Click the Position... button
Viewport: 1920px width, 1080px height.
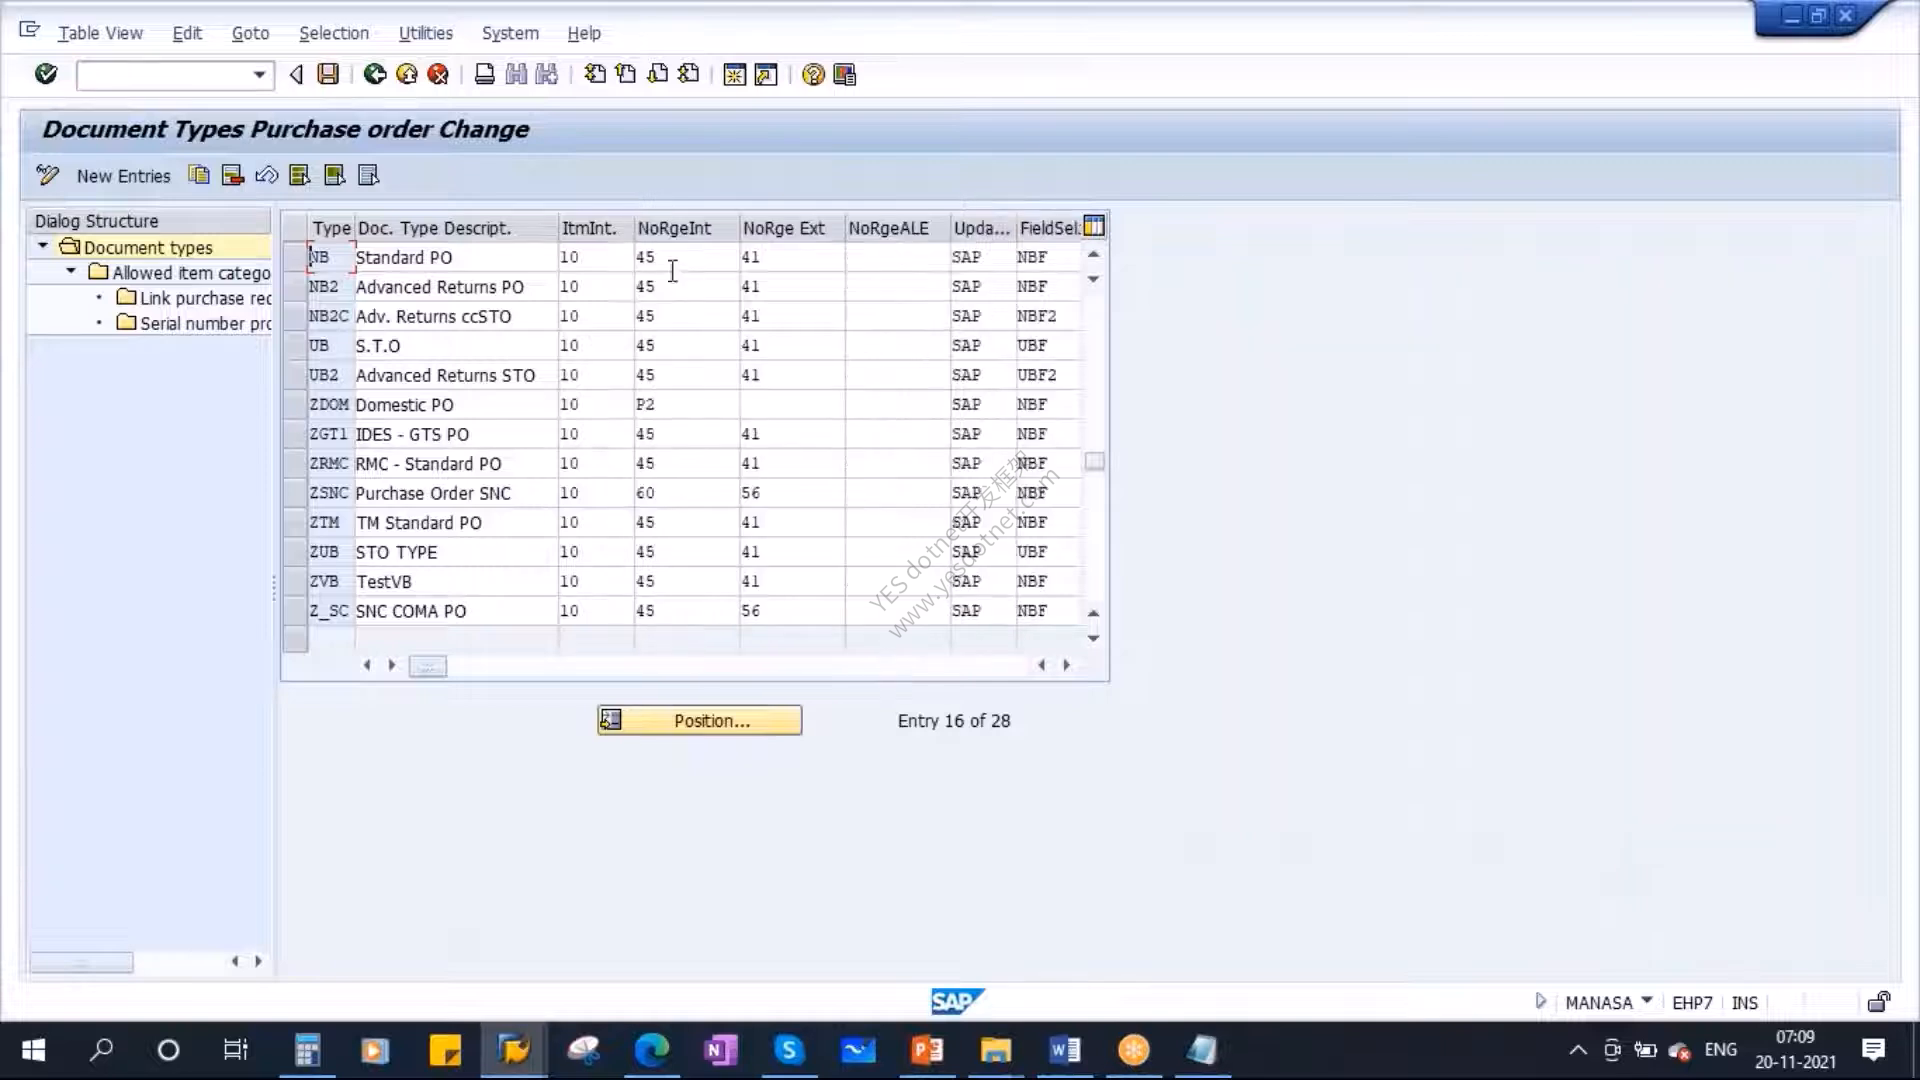point(700,720)
